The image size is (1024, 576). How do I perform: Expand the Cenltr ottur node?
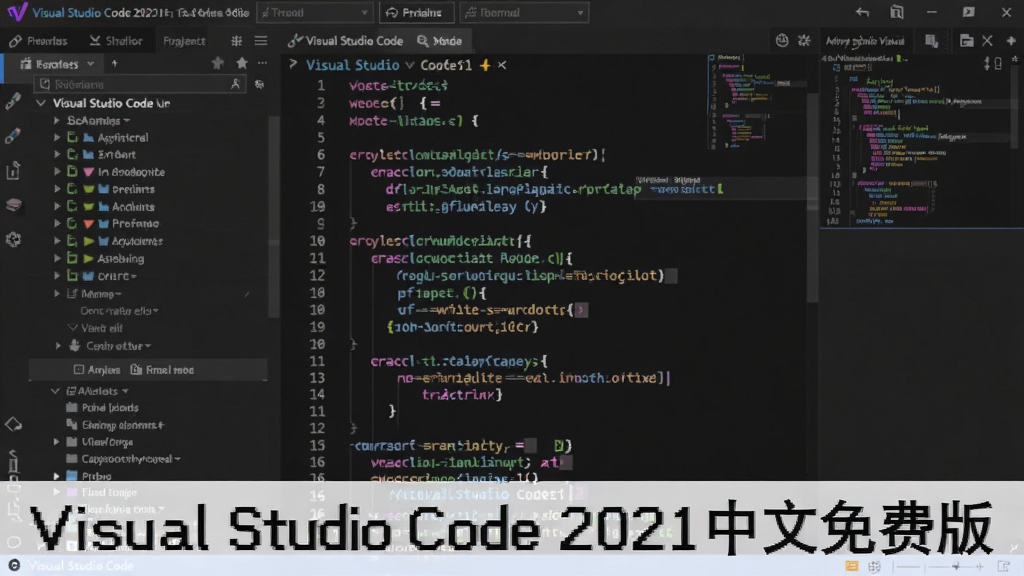58,345
